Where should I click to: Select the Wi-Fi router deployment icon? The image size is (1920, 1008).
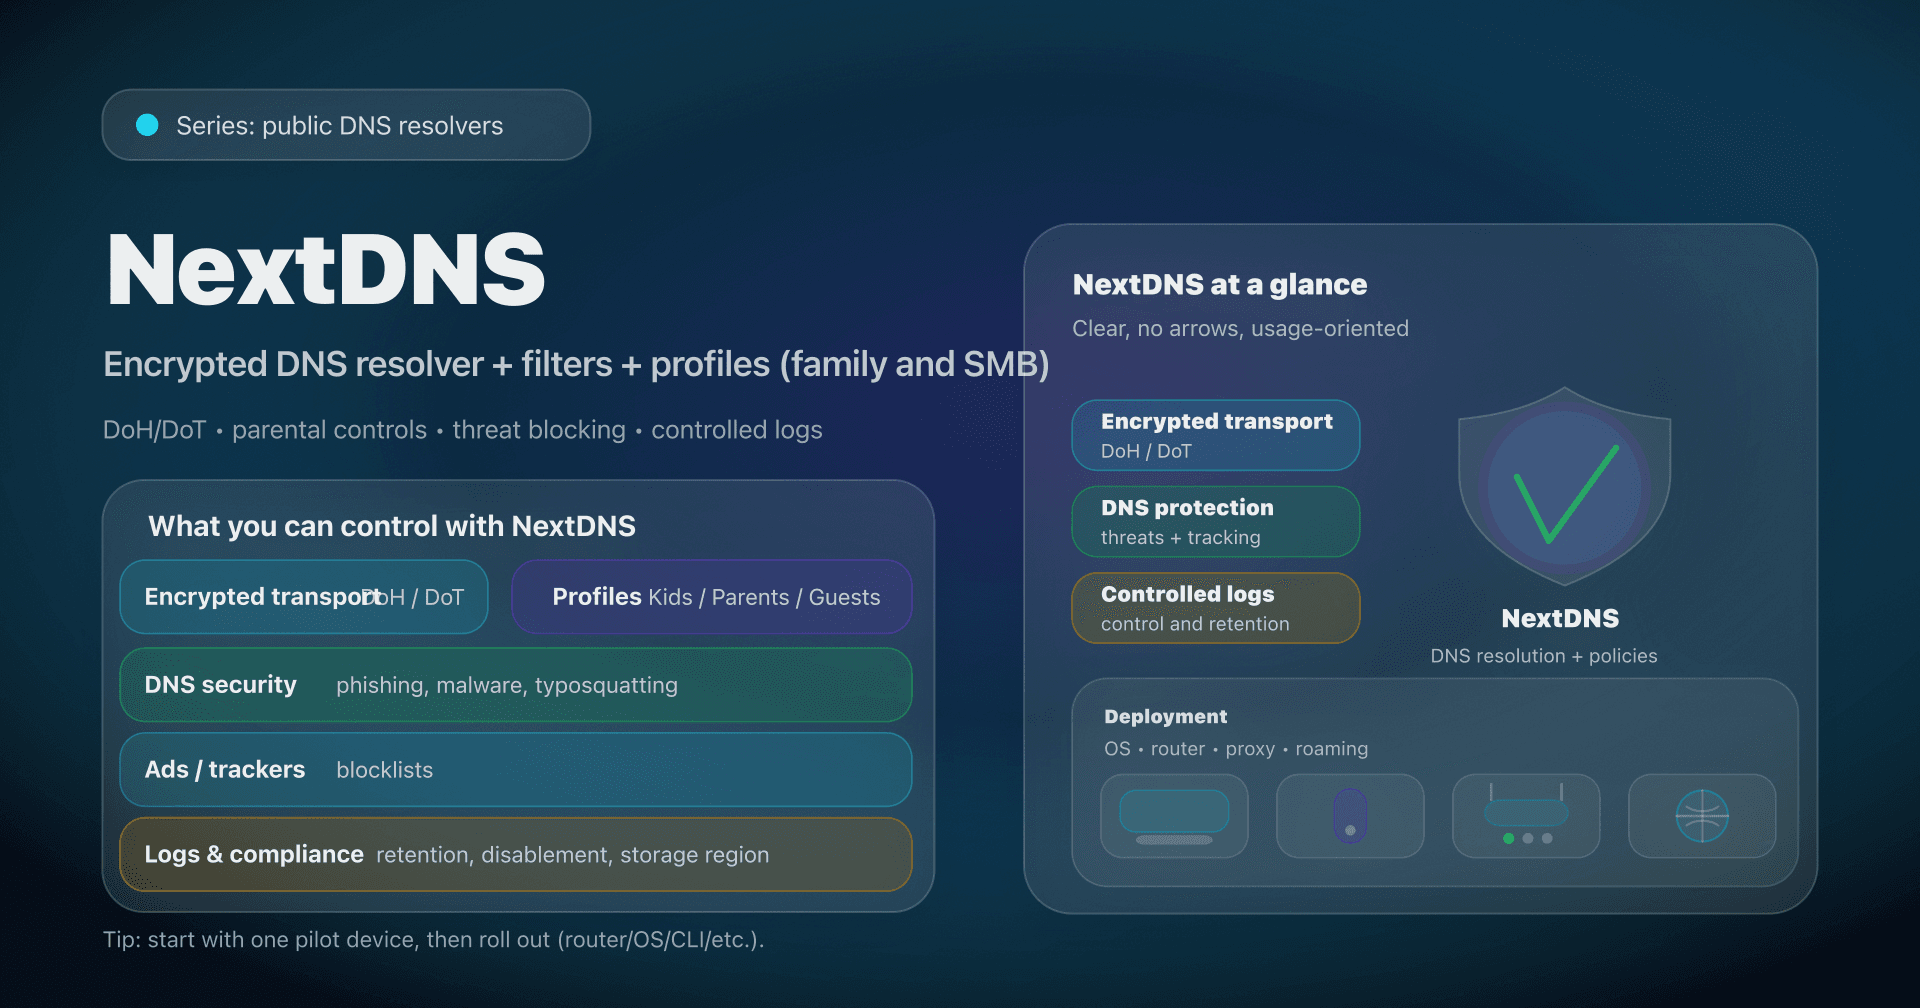coord(1526,815)
